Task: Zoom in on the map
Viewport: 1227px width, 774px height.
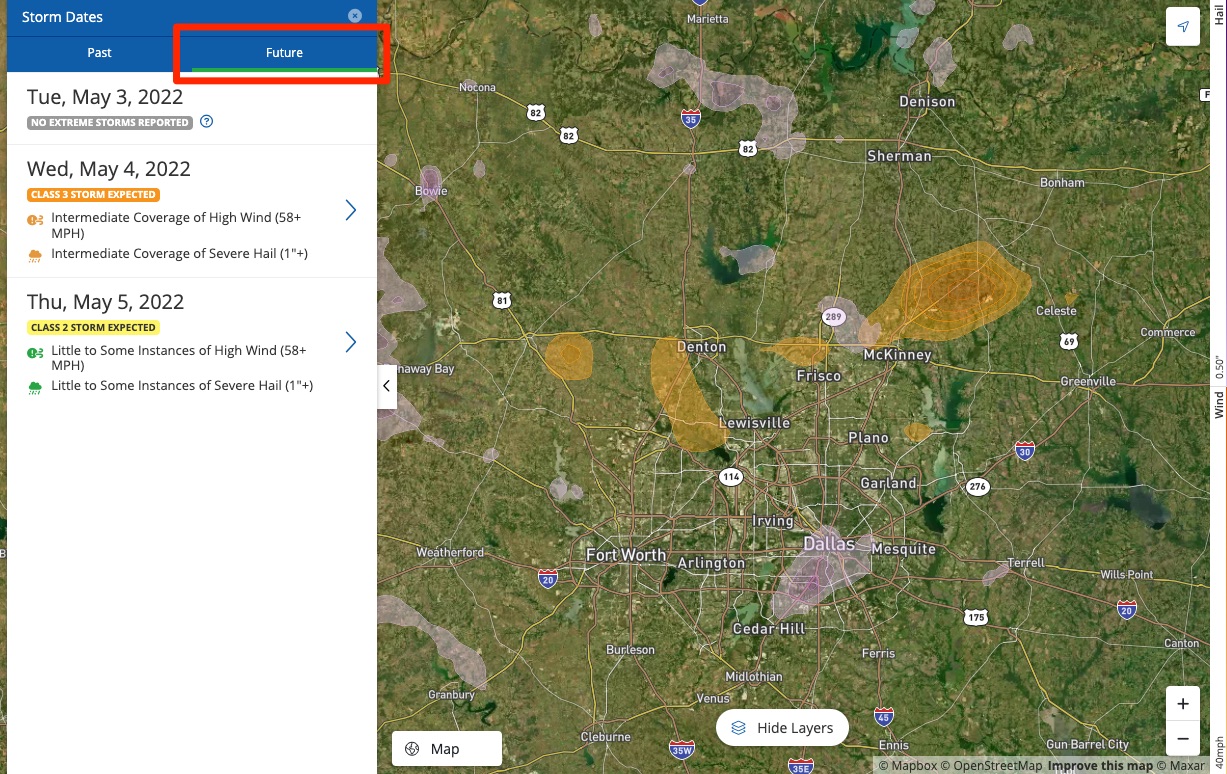Action: pyautogui.click(x=1183, y=704)
